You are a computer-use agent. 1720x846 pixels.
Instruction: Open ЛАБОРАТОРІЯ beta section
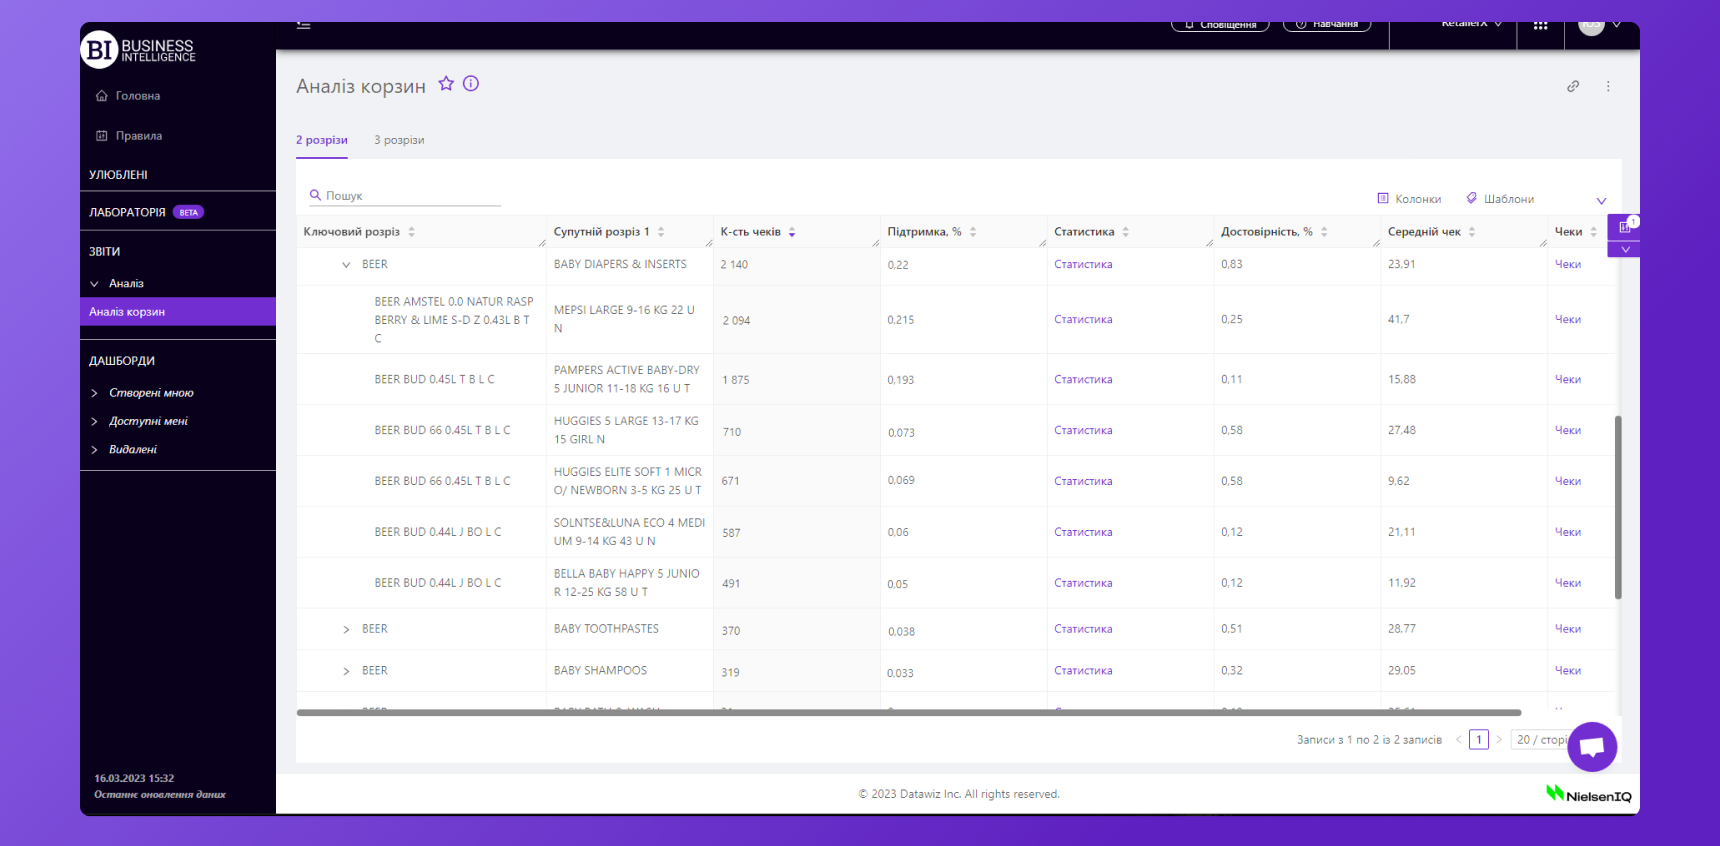[x=146, y=212]
